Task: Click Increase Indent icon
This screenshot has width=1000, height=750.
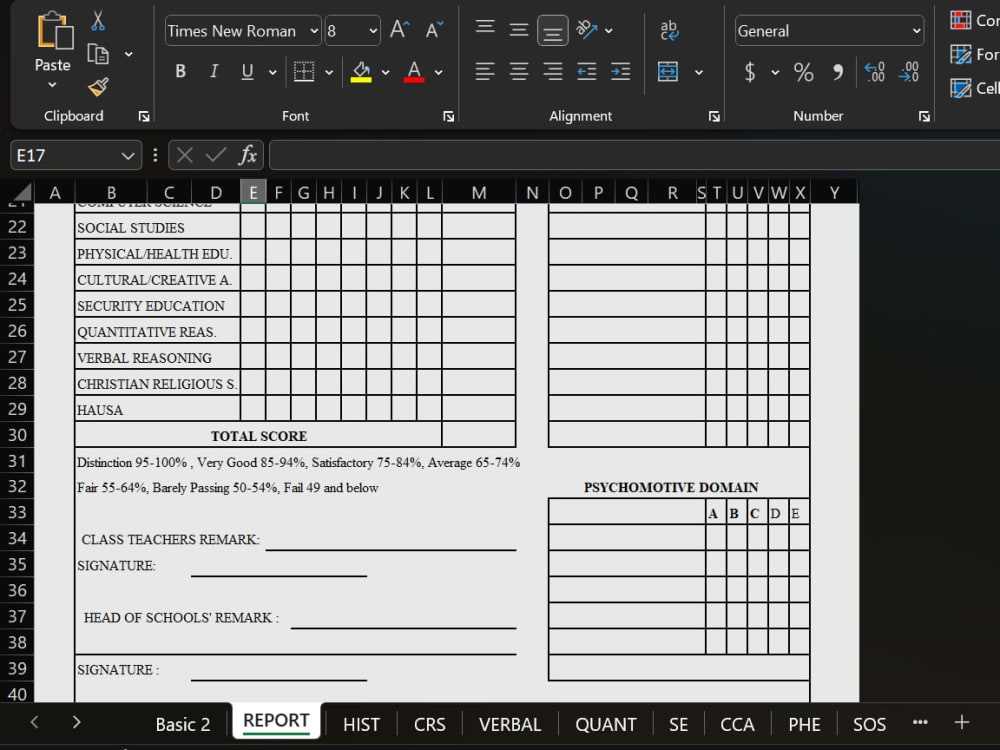Action: 621,71
